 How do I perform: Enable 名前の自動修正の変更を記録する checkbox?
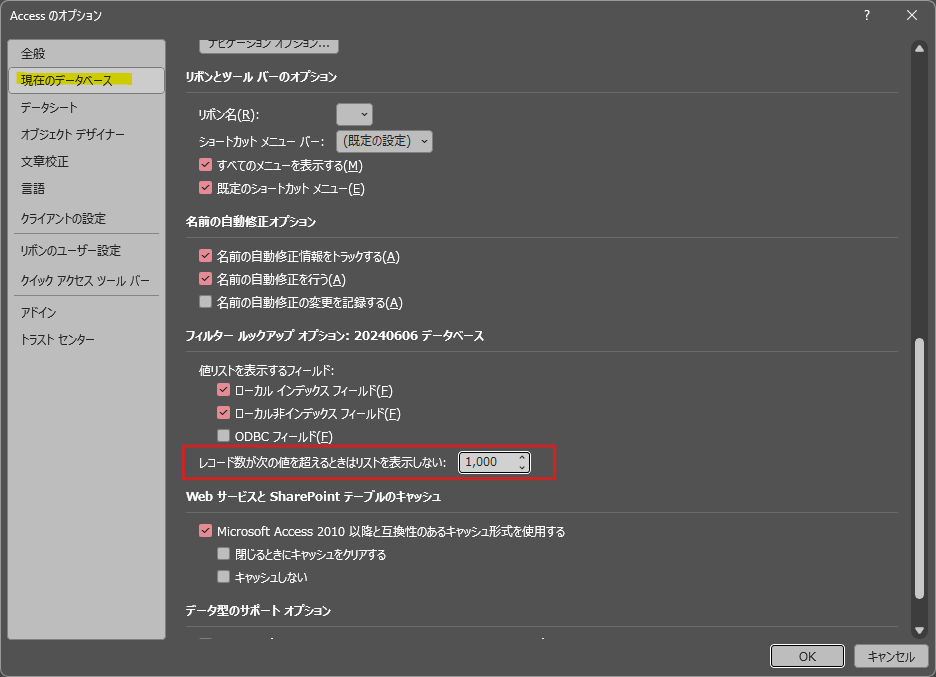point(206,302)
